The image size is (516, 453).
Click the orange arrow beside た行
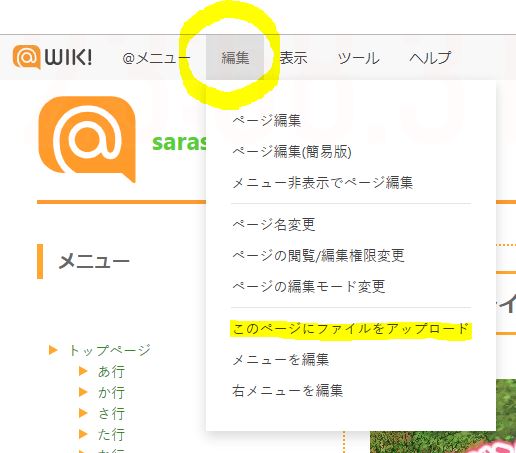pos(83,434)
